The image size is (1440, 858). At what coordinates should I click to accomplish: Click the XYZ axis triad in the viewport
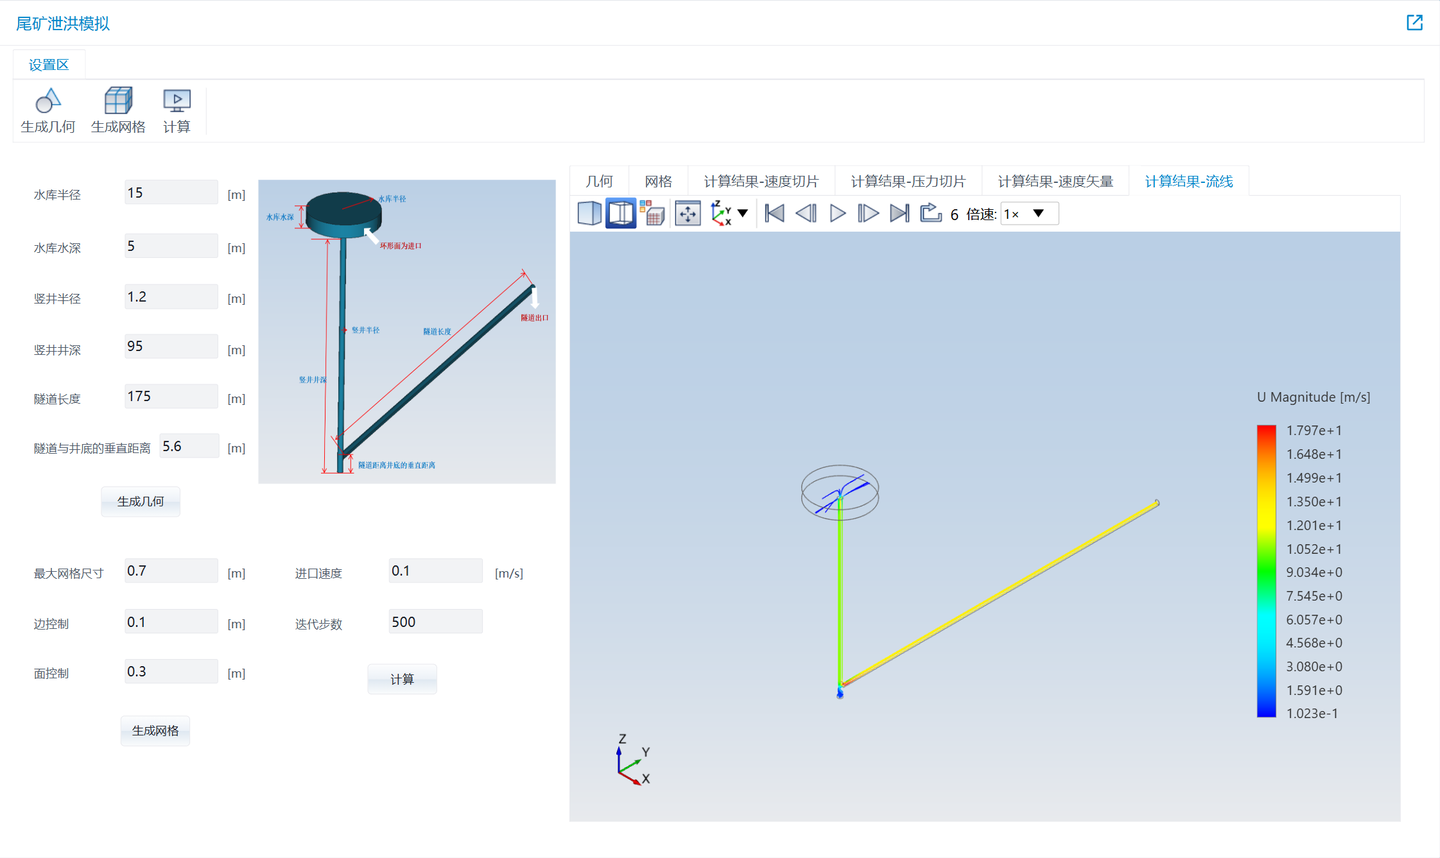point(633,760)
